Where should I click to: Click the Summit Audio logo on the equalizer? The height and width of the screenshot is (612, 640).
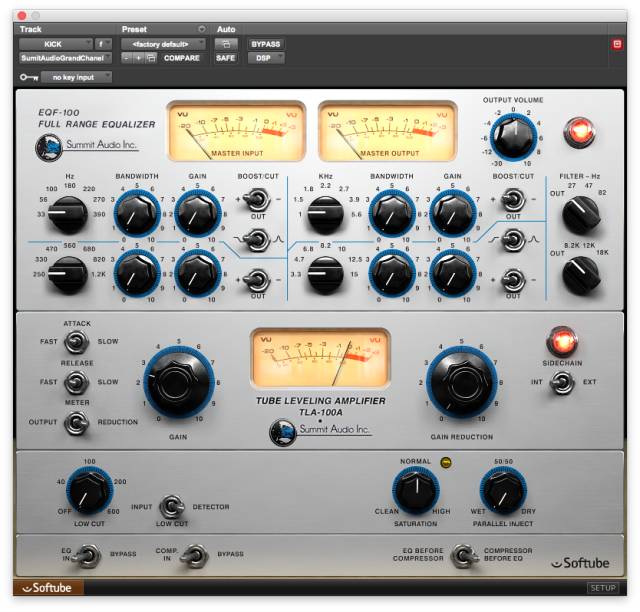click(x=49, y=148)
